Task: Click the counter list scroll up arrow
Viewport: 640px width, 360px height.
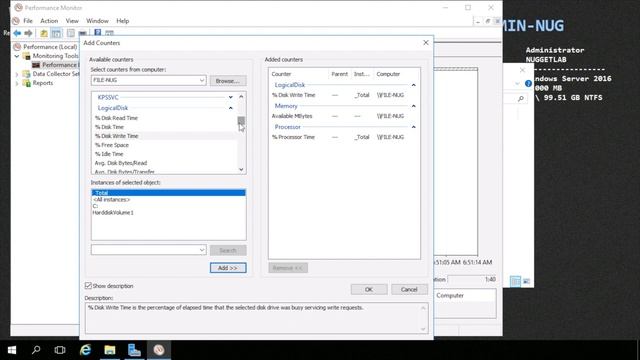Action: pyautogui.click(x=241, y=97)
